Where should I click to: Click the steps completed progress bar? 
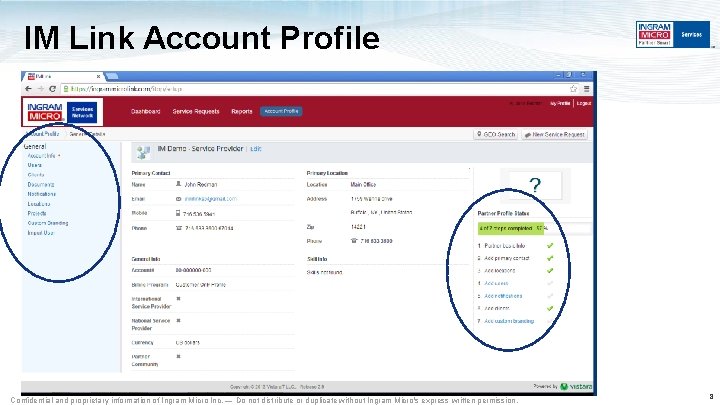click(x=534, y=228)
